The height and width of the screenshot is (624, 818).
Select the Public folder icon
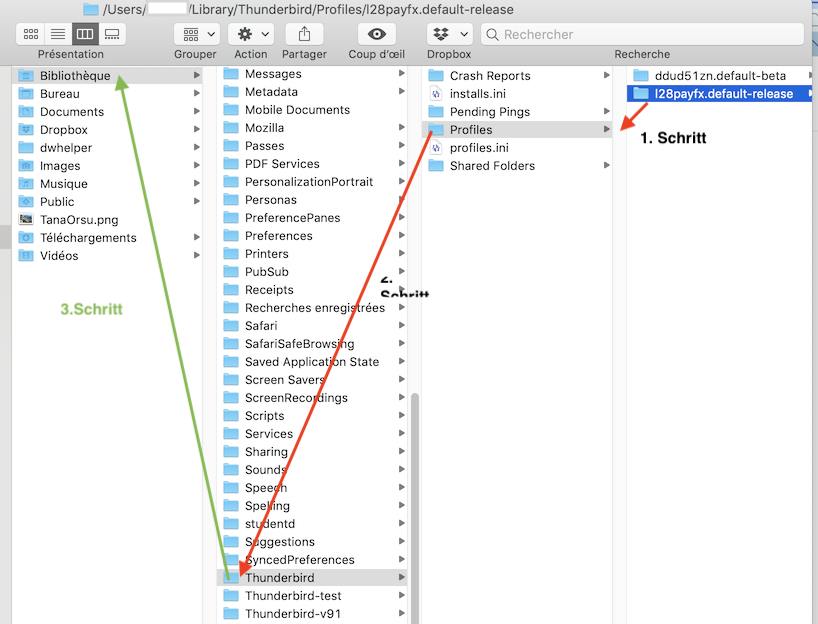click(x=26, y=202)
